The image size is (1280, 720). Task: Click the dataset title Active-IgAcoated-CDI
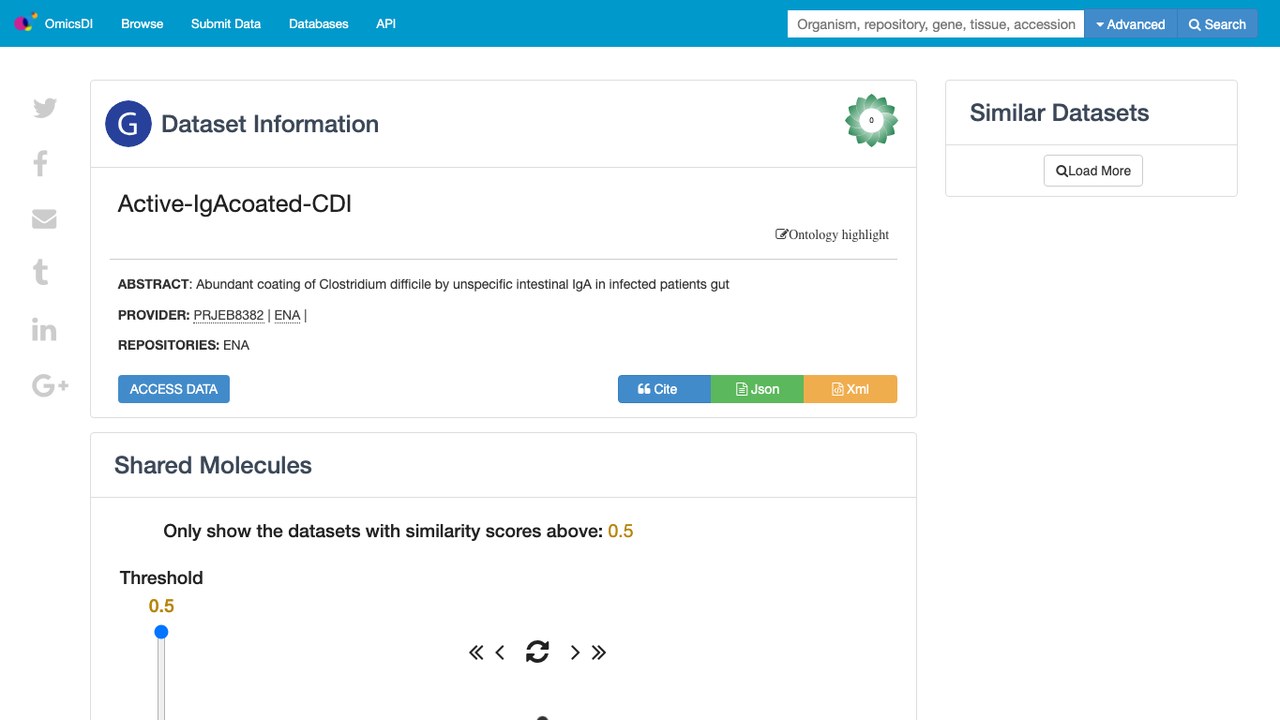[x=235, y=204]
